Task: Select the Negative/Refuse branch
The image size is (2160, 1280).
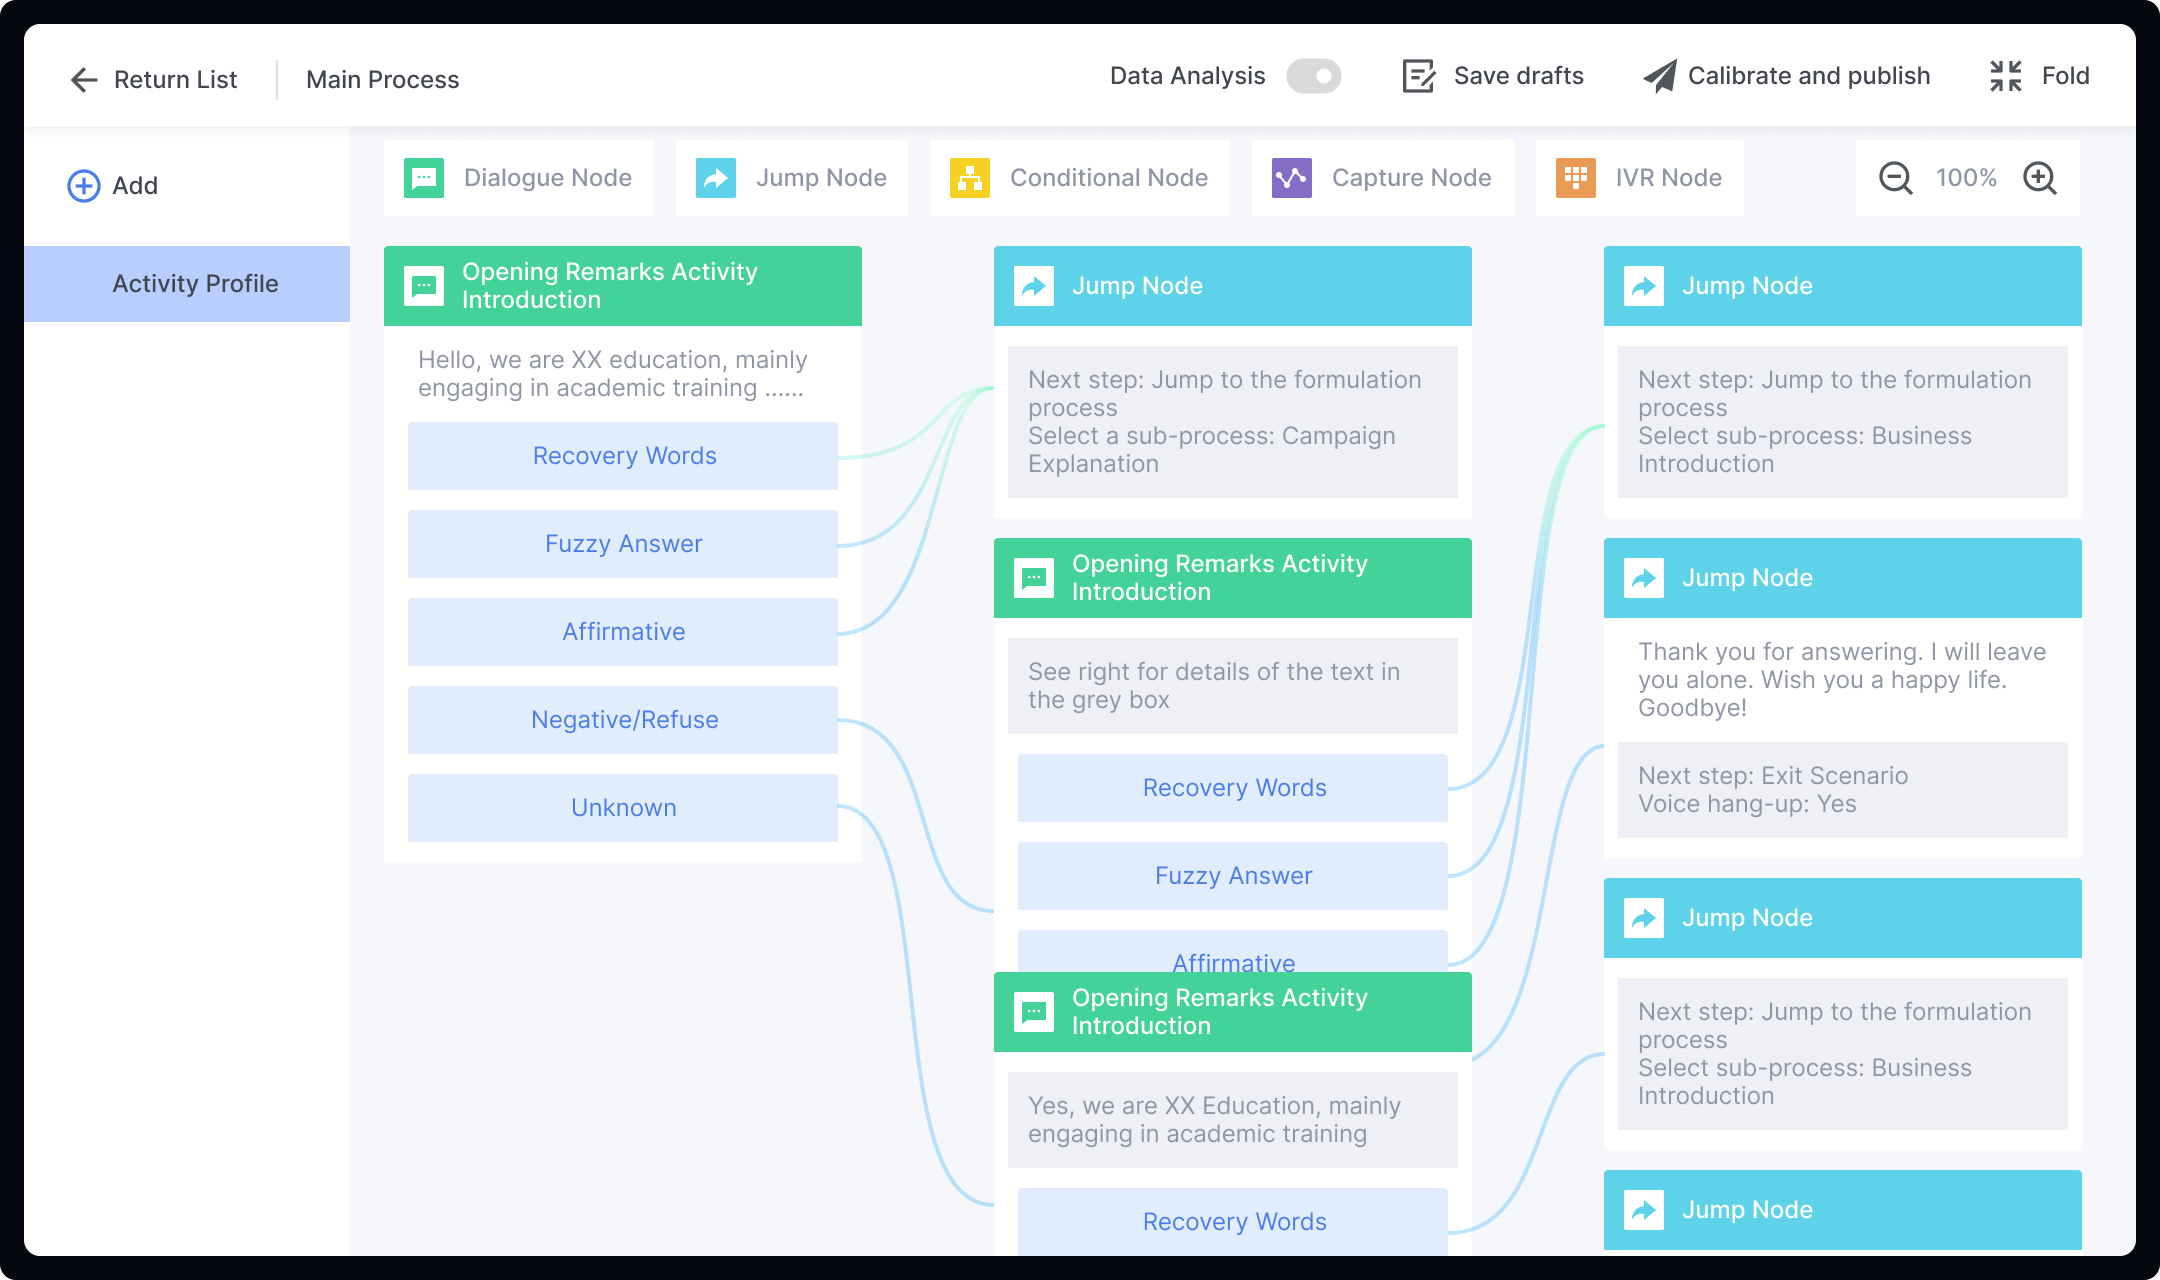Action: pyautogui.click(x=622, y=719)
